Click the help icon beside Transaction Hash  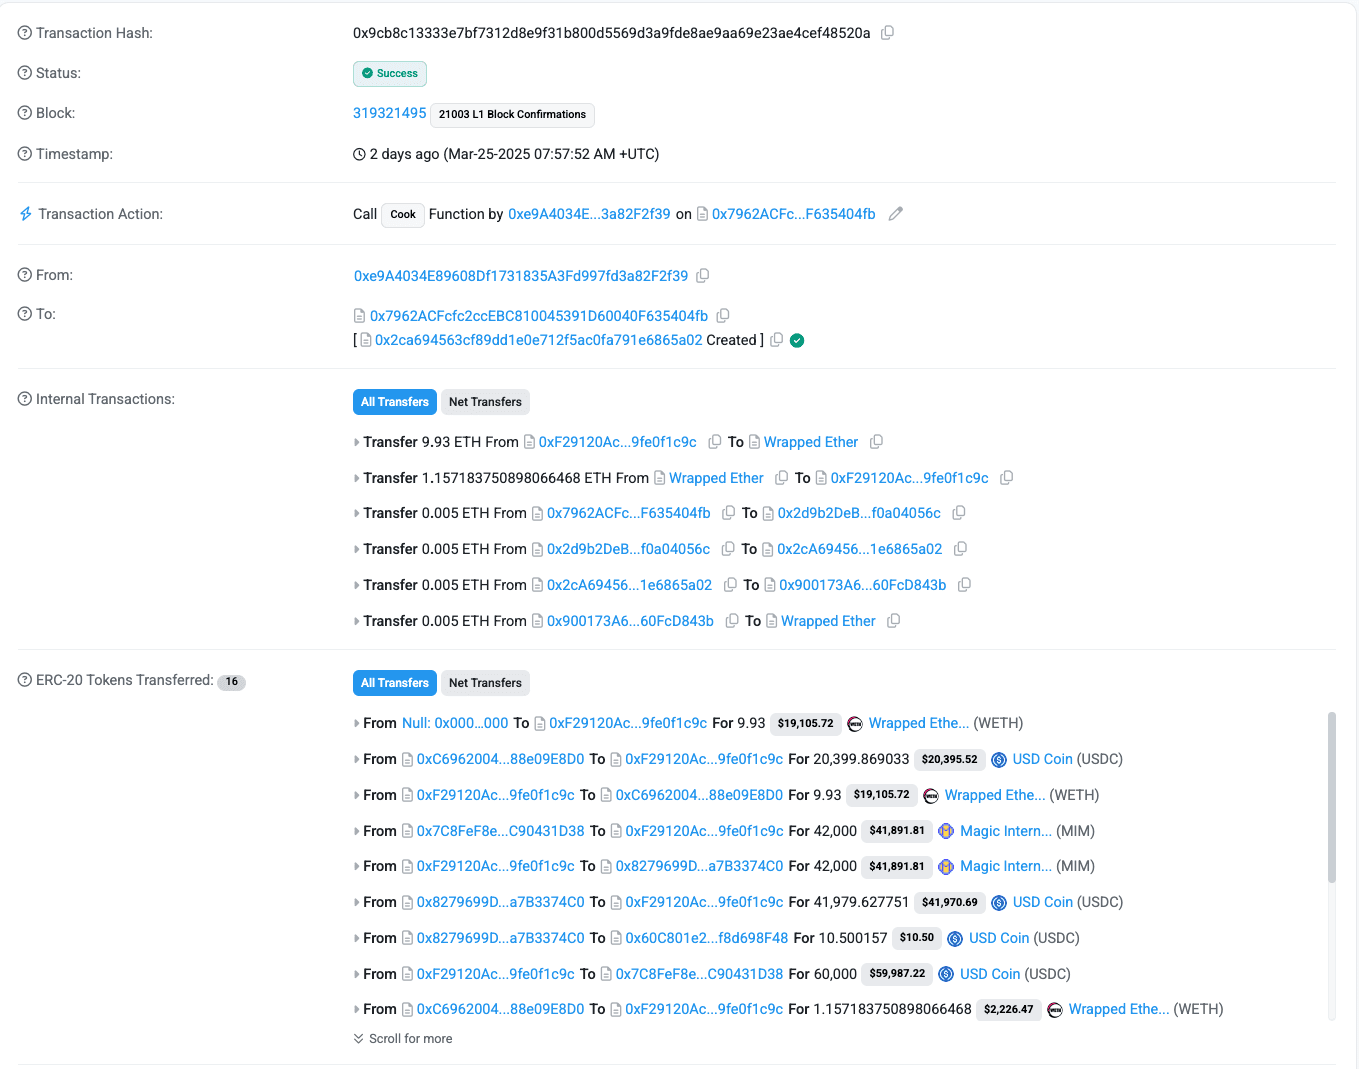(x=25, y=33)
